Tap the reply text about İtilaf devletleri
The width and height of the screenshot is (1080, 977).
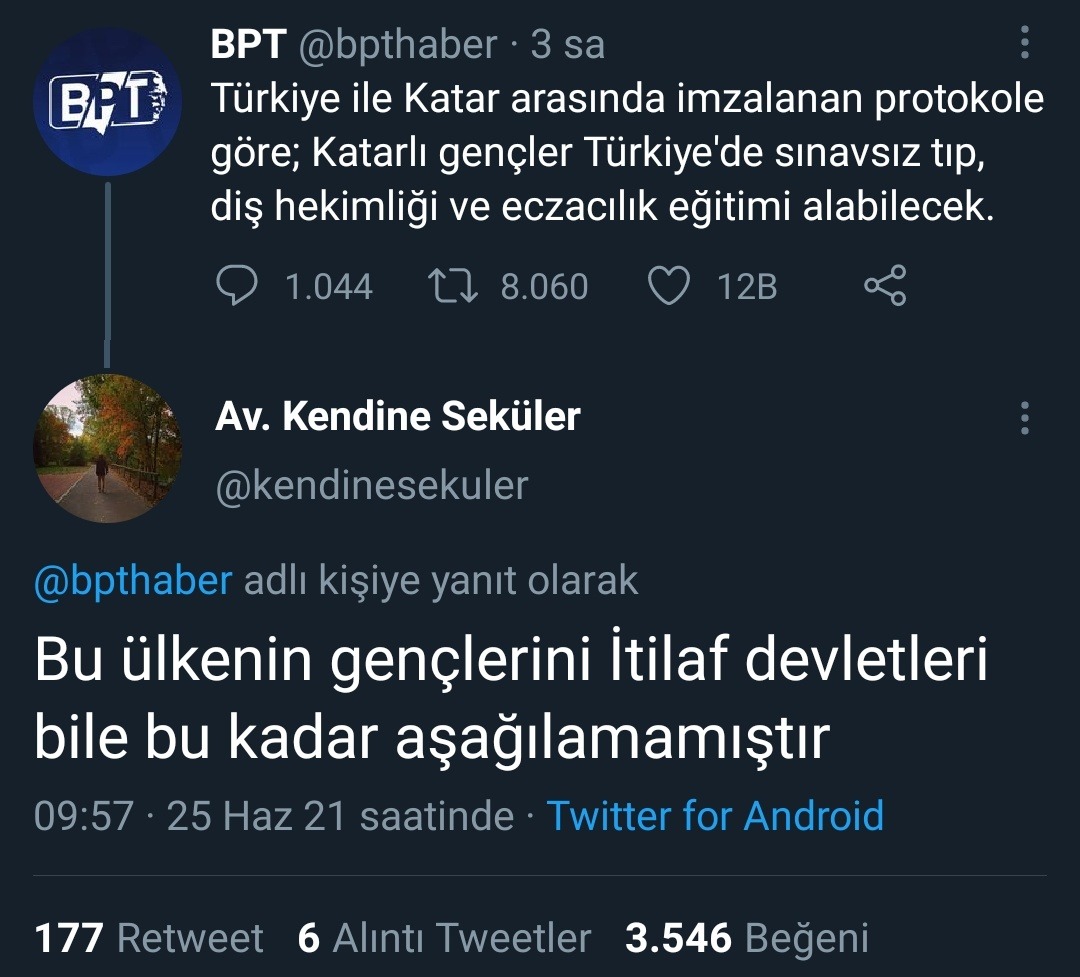coord(510,700)
